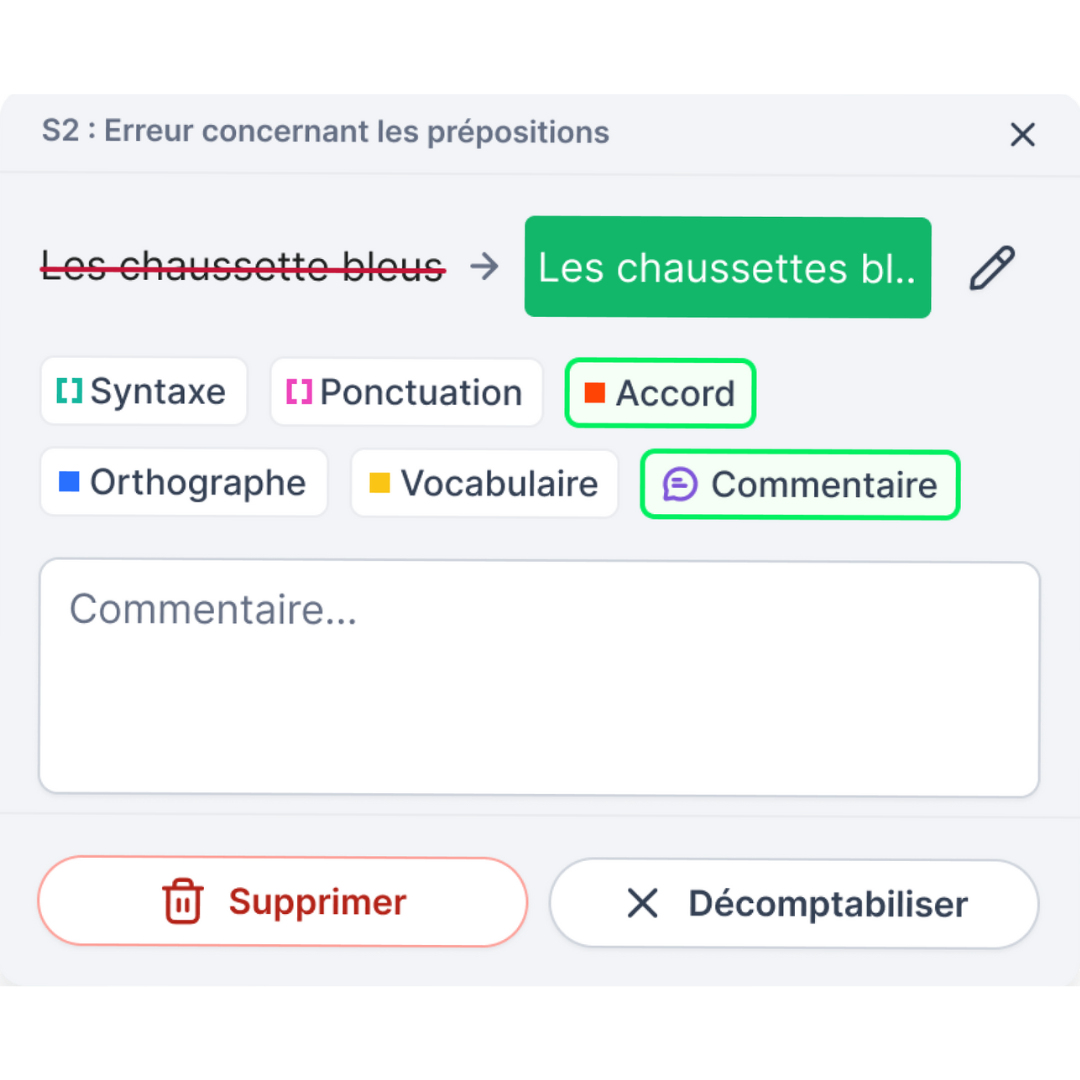The height and width of the screenshot is (1080, 1080).
Task: Close the error popup with X
Action: [1022, 134]
